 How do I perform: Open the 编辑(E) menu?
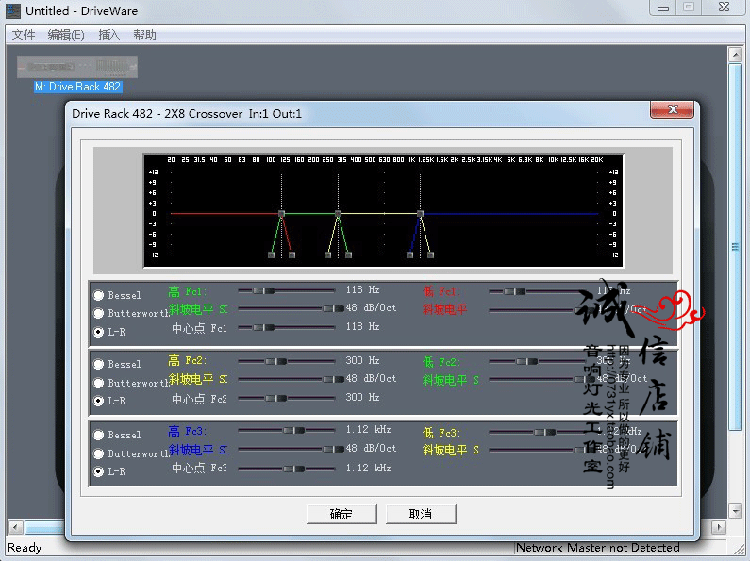[x=66, y=35]
